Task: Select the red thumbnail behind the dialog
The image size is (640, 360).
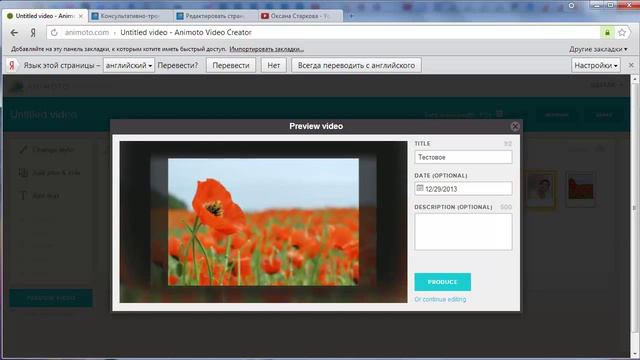Action: tap(580, 189)
